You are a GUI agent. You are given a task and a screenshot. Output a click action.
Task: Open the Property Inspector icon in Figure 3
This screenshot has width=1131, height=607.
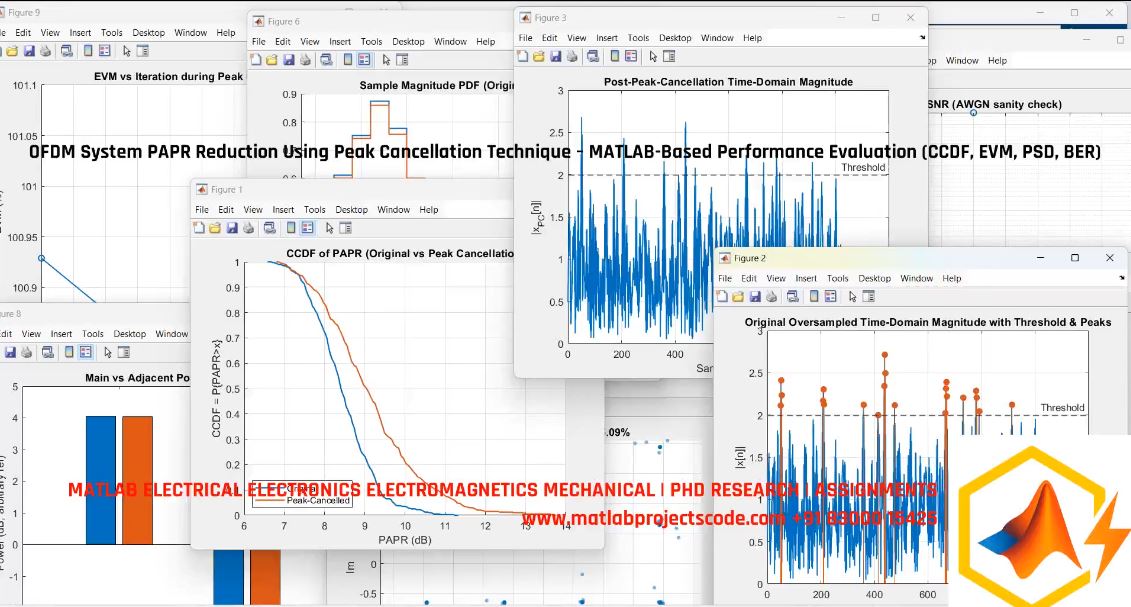click(668, 57)
